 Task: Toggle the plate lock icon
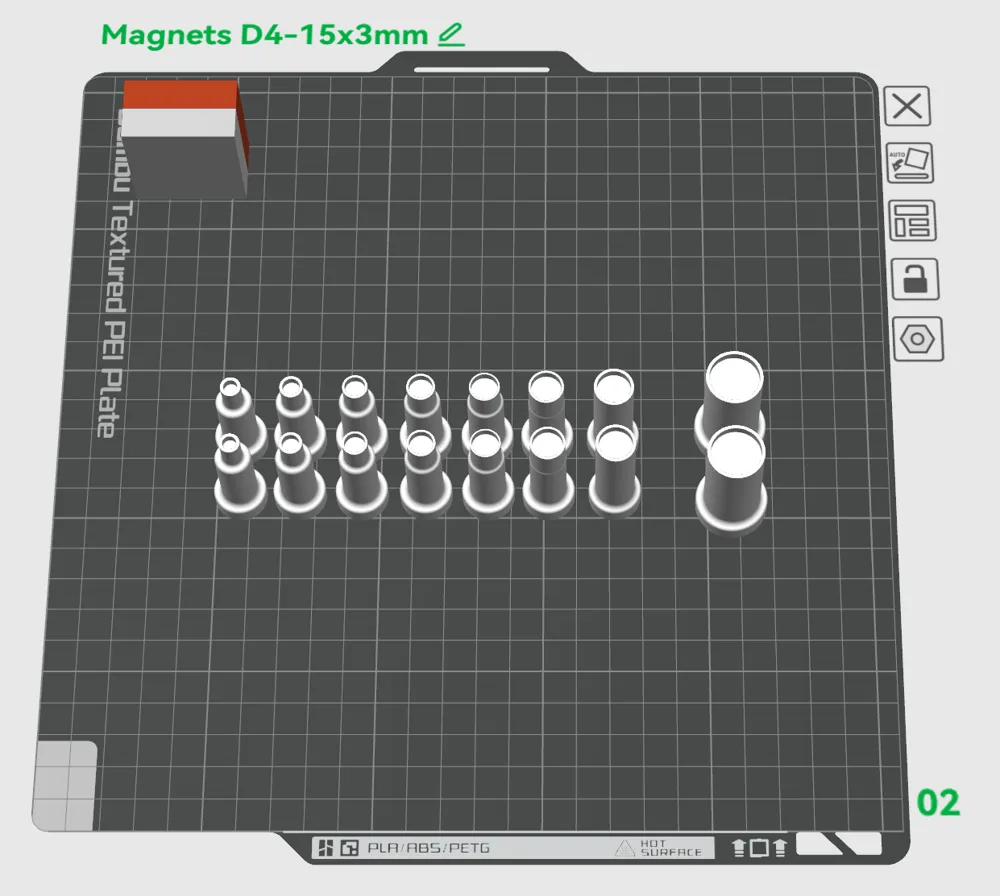coord(915,279)
